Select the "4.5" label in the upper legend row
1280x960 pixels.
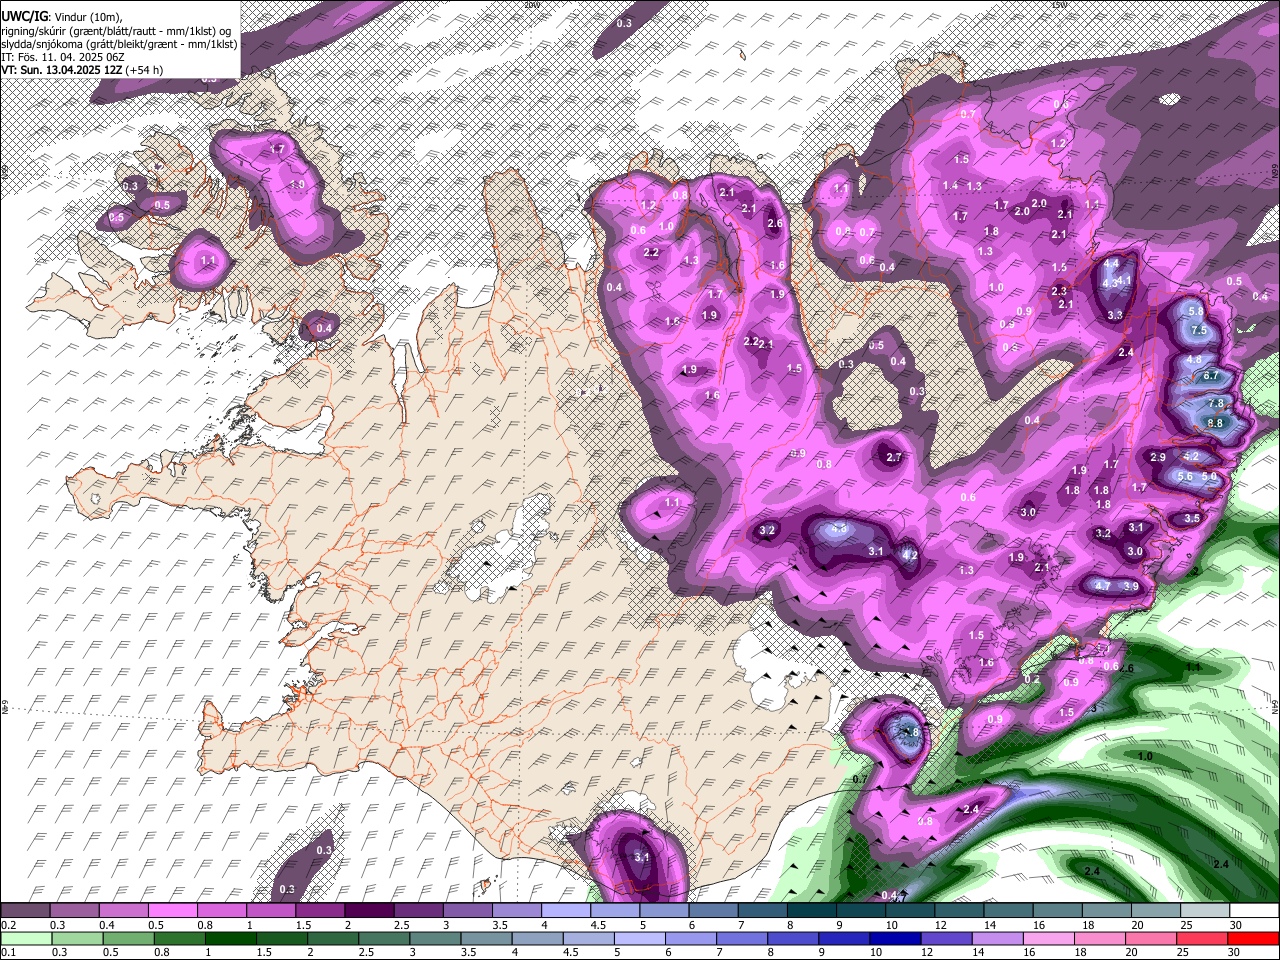coord(599,925)
